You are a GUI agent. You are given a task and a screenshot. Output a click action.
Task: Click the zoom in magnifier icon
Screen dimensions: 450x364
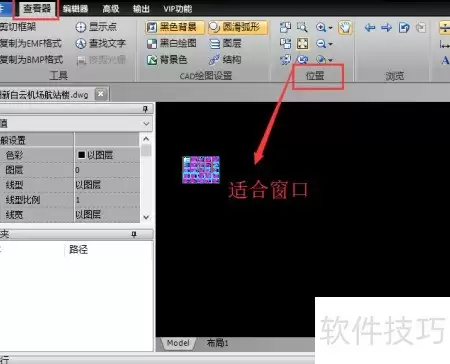click(x=321, y=27)
